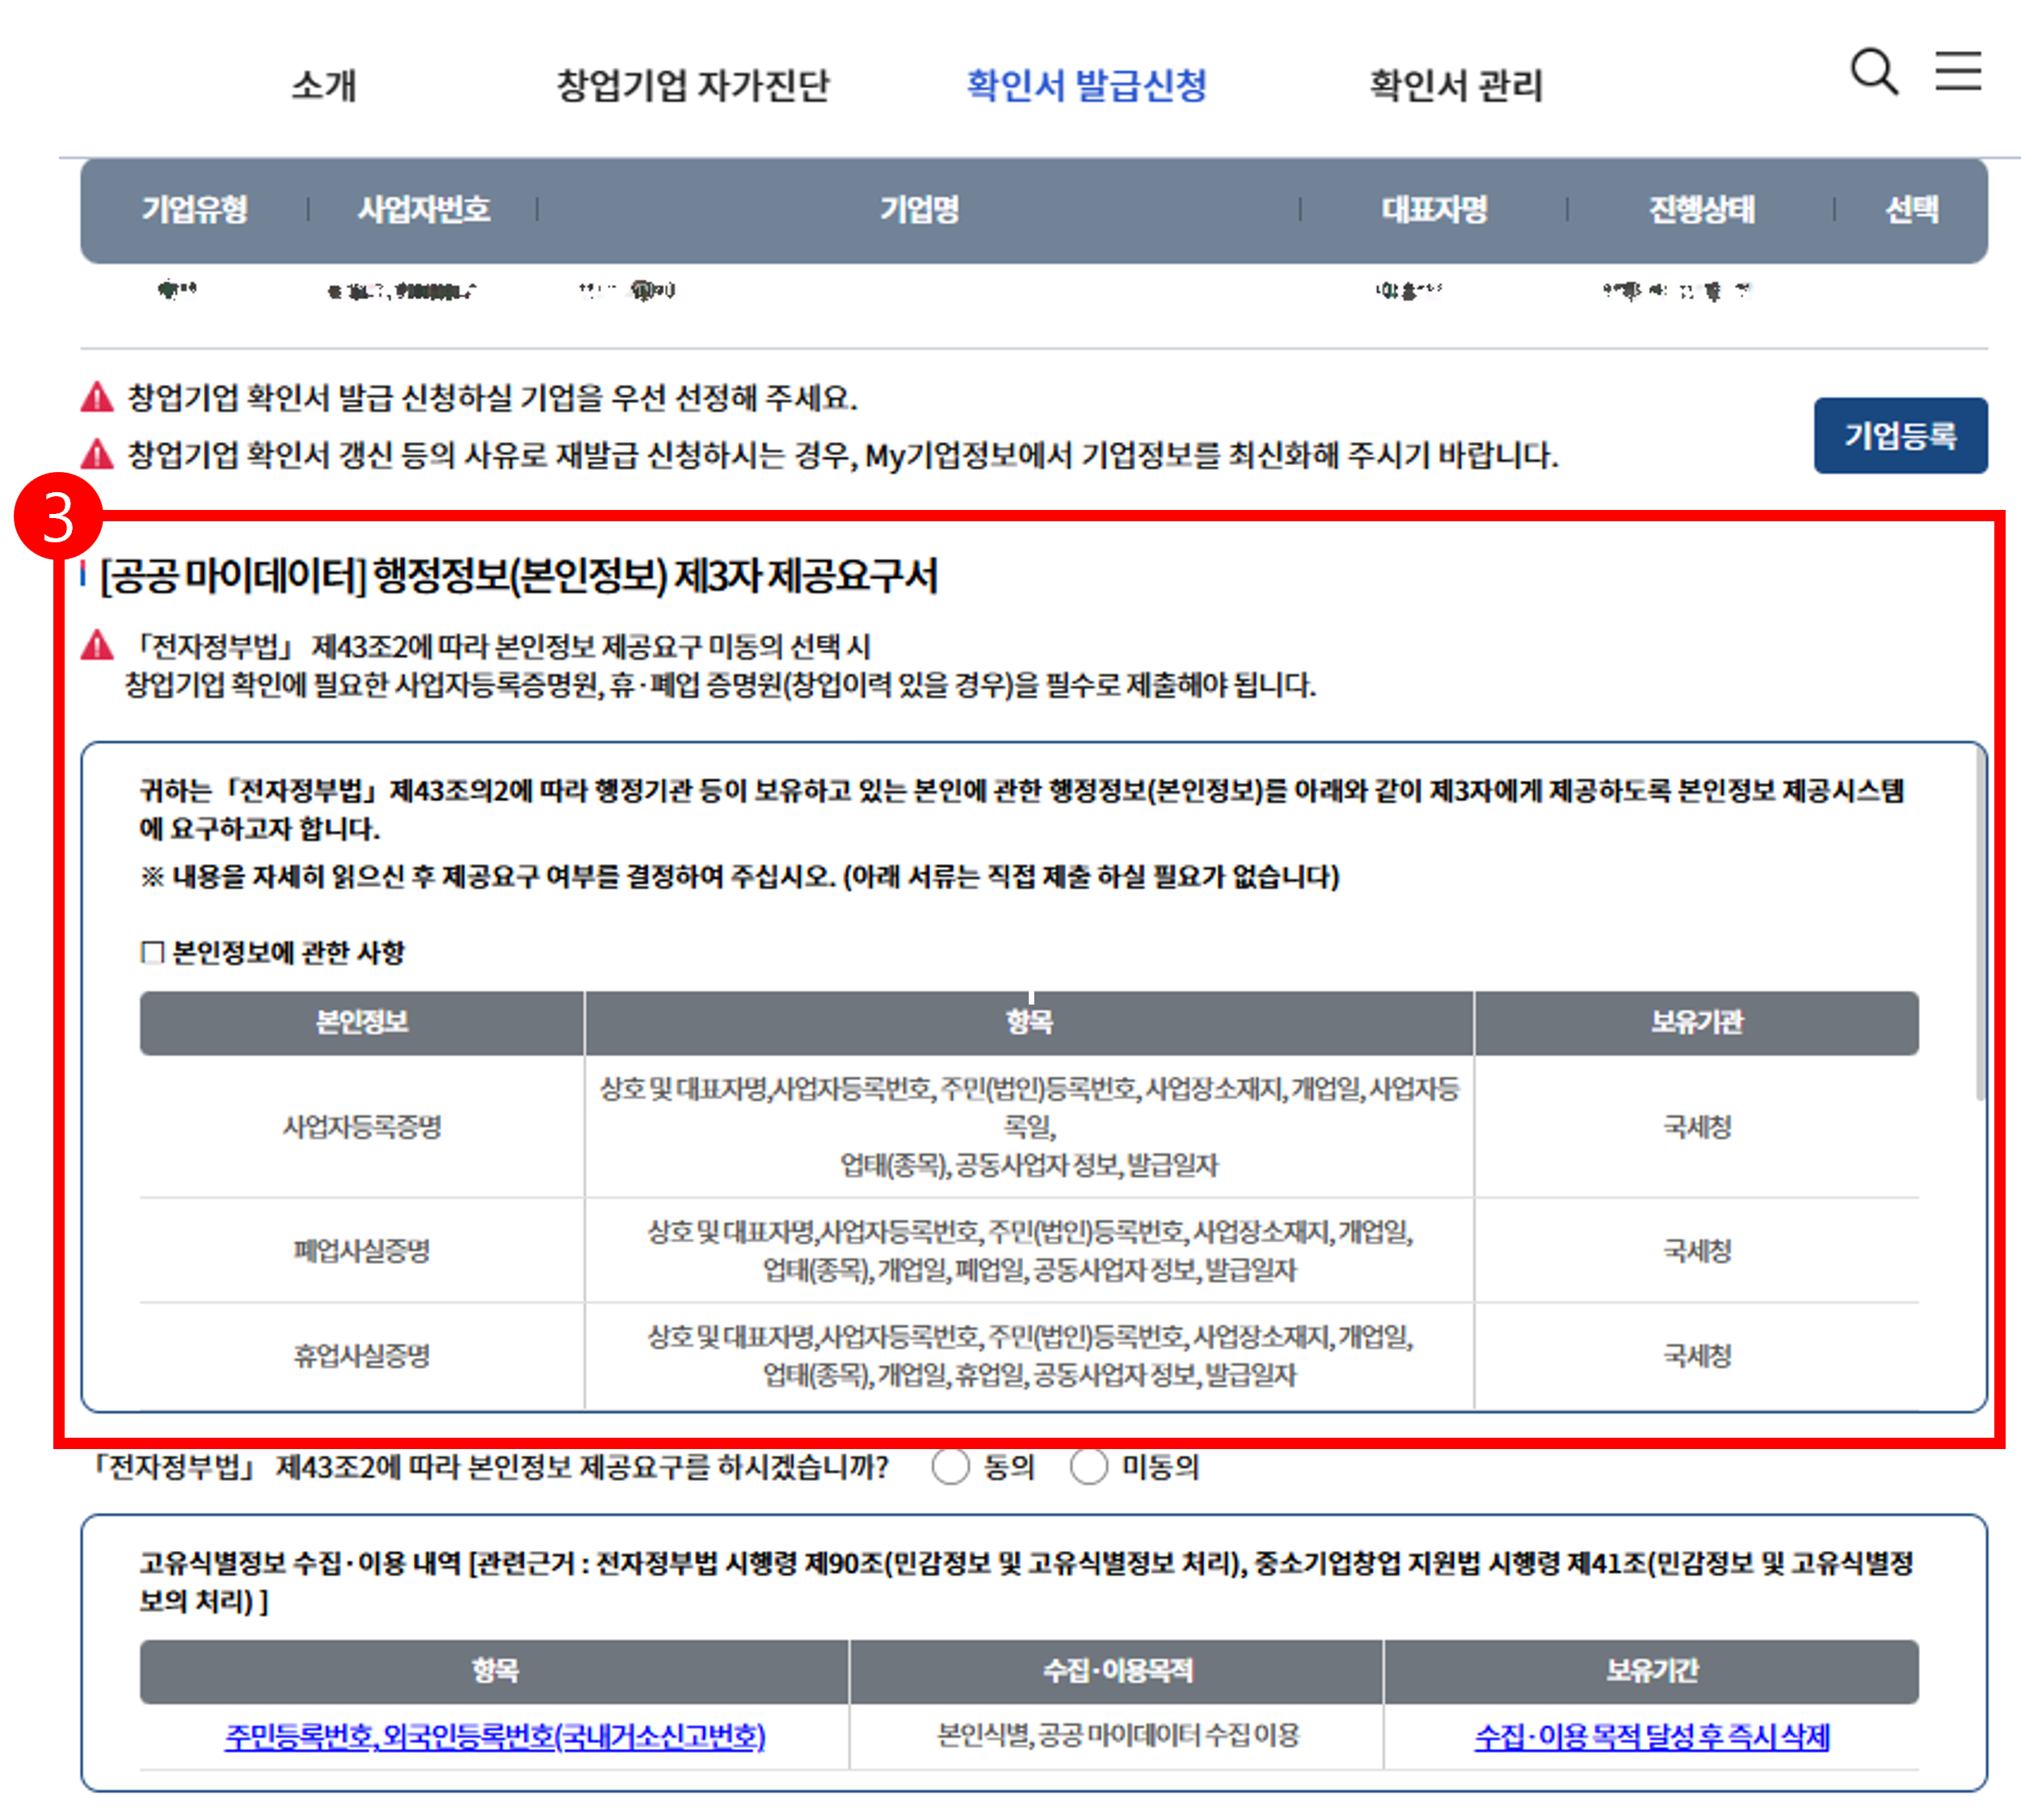Viewport: 2021px width, 1820px height.
Task: Click the 본인정보에 관한 사항 checkbox
Action: pyautogui.click(x=152, y=952)
